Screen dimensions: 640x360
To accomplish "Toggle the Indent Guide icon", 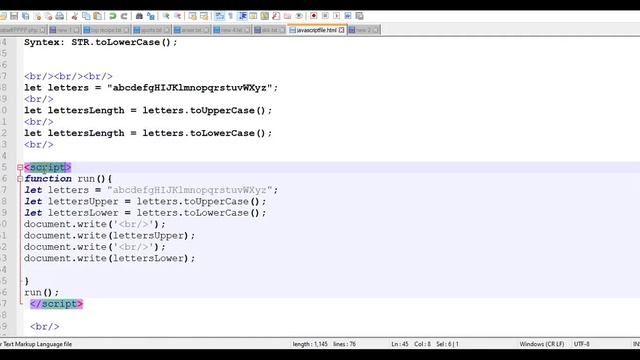I will pos(242,16).
